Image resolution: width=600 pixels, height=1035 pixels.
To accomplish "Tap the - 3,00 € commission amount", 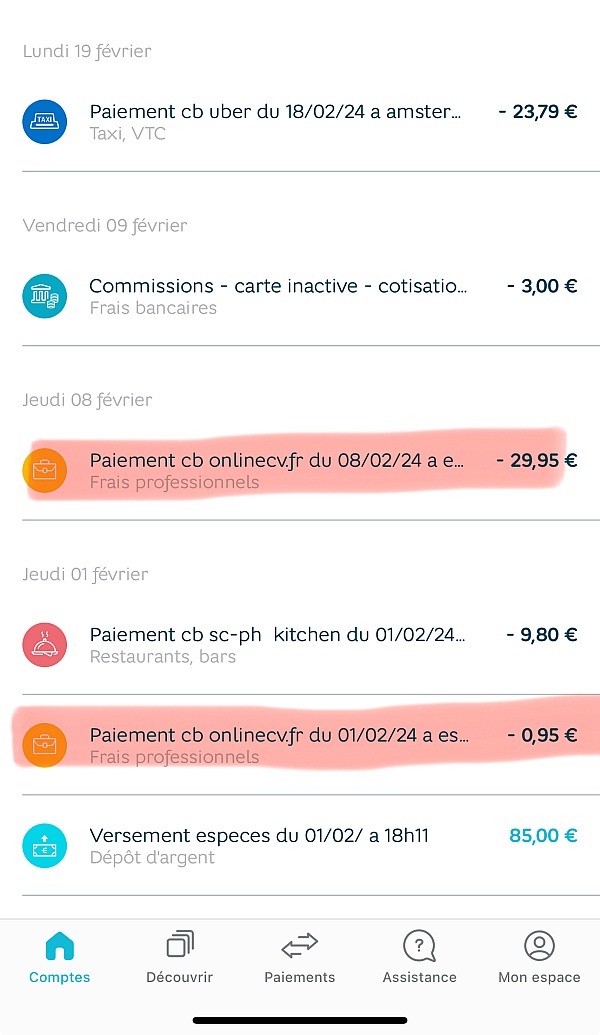I will [542, 286].
